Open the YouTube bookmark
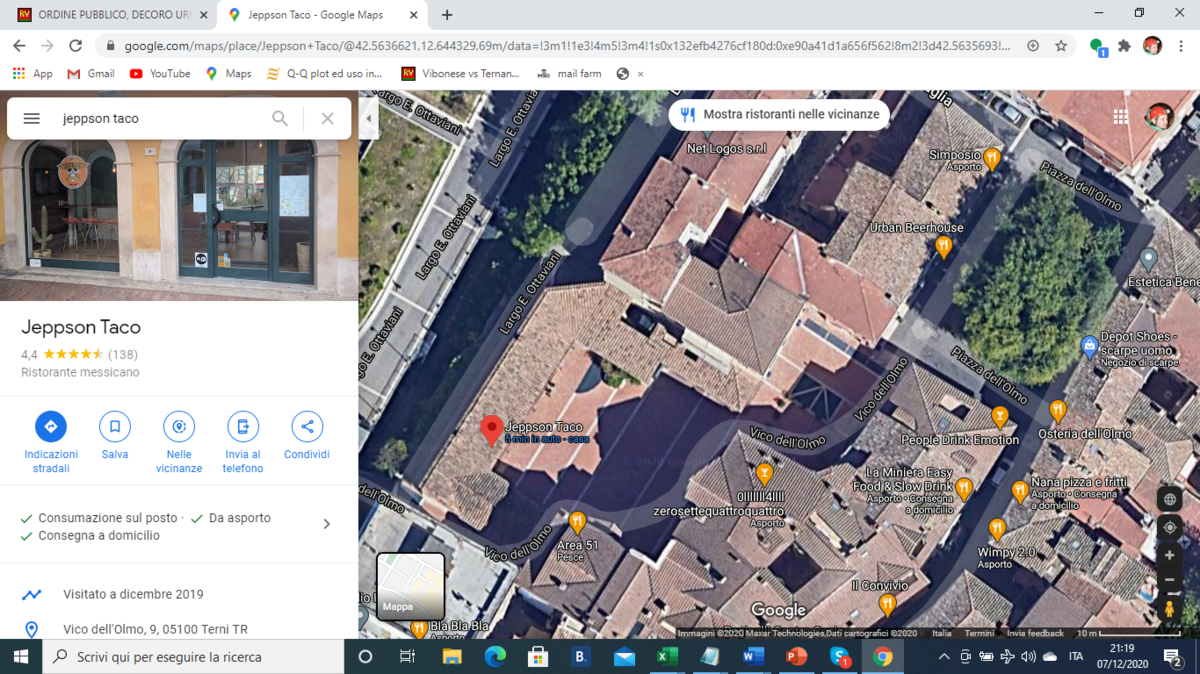 point(160,74)
